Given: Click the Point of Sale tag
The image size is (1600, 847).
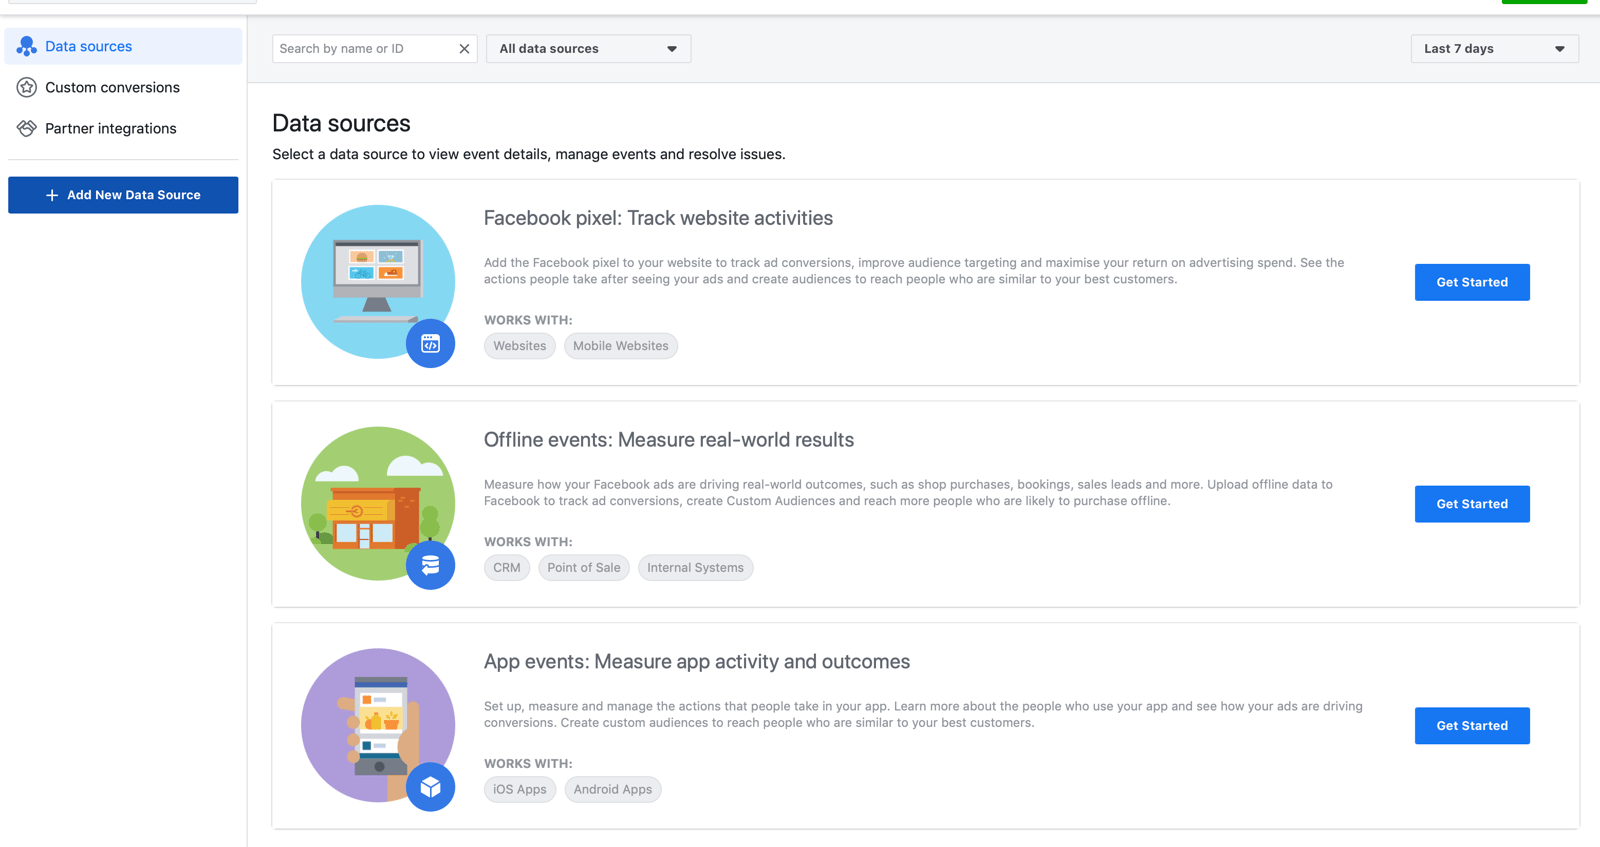Looking at the screenshot, I should coord(584,568).
